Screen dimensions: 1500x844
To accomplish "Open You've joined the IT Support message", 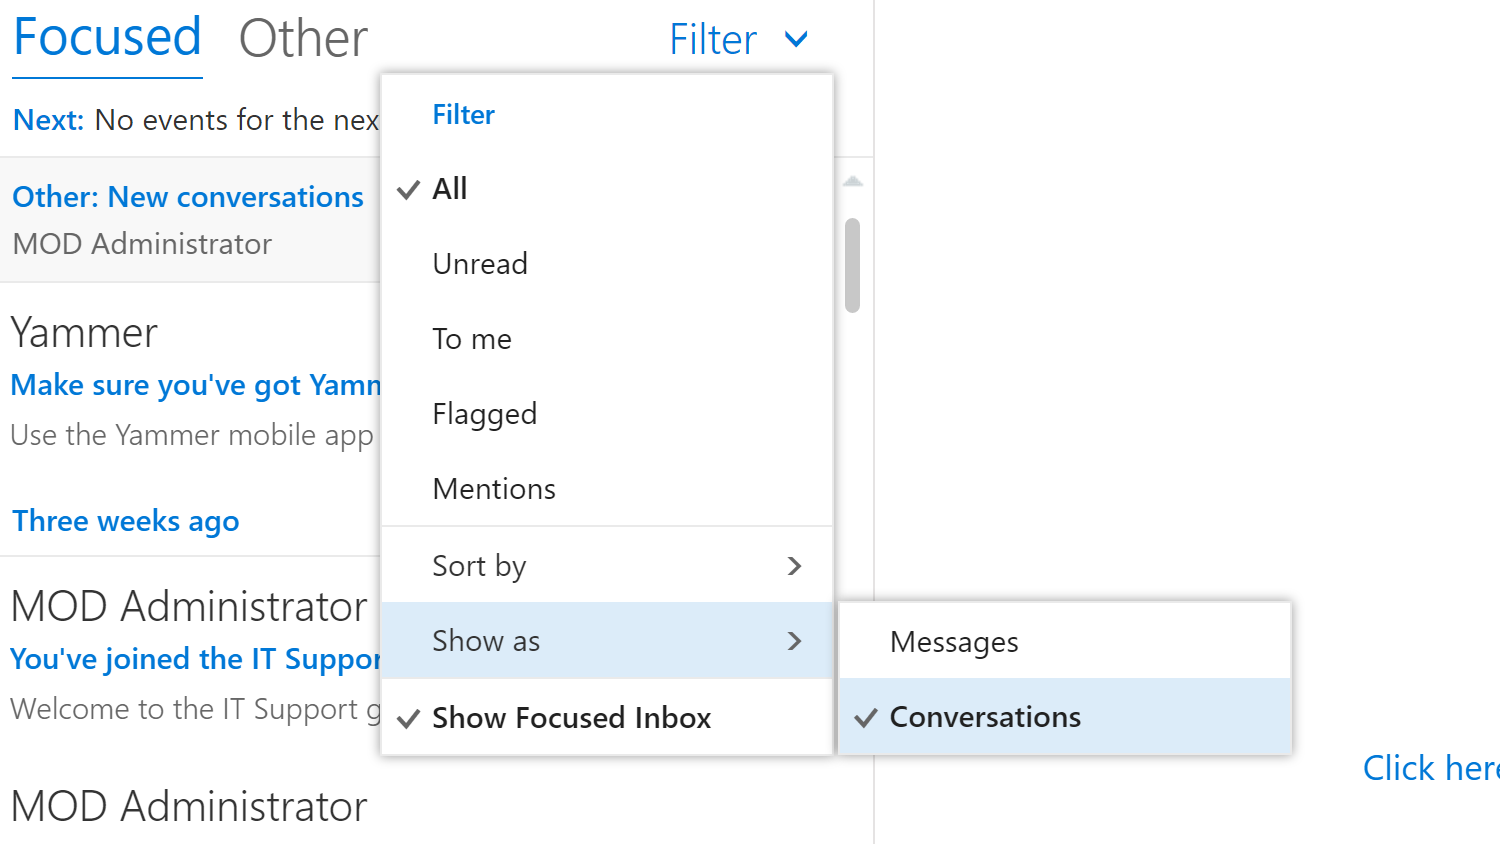I will pyautogui.click(x=195, y=659).
